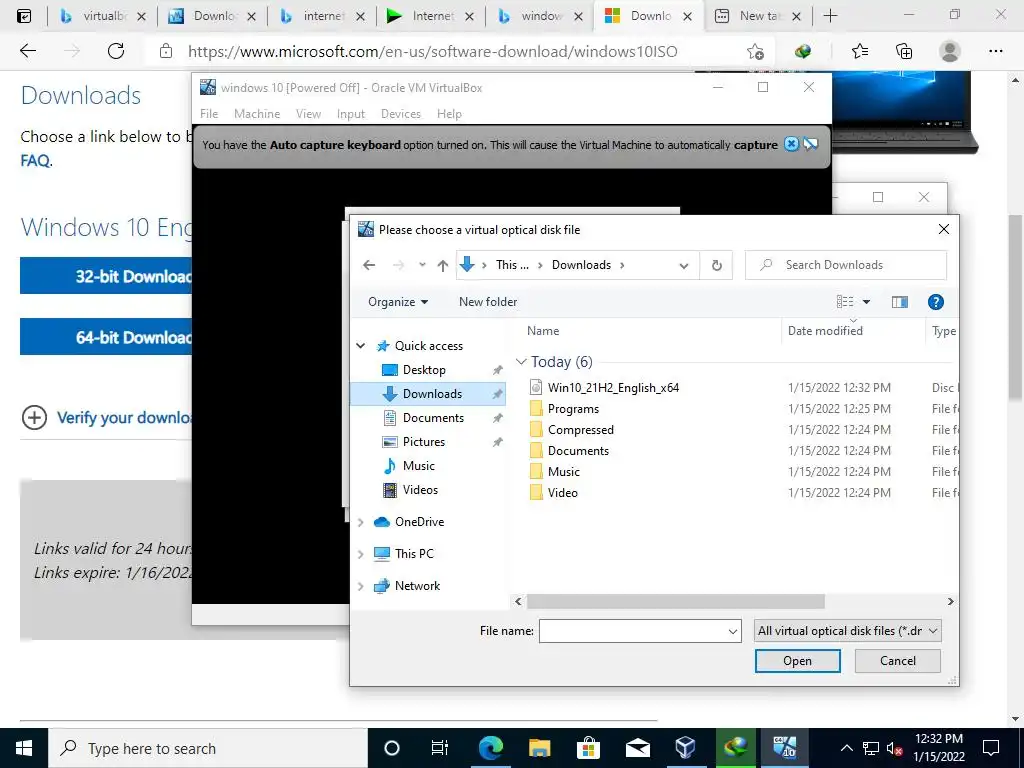This screenshot has width=1024, height=768.
Task: Open Windows Start menu
Action: point(24,748)
